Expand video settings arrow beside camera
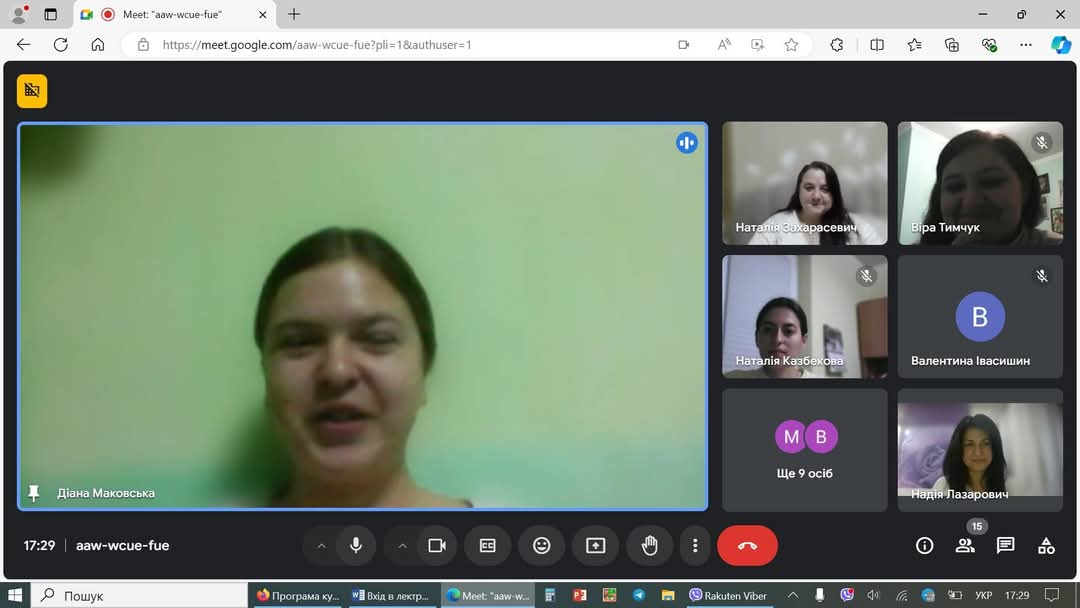The image size is (1080, 608). coord(402,546)
